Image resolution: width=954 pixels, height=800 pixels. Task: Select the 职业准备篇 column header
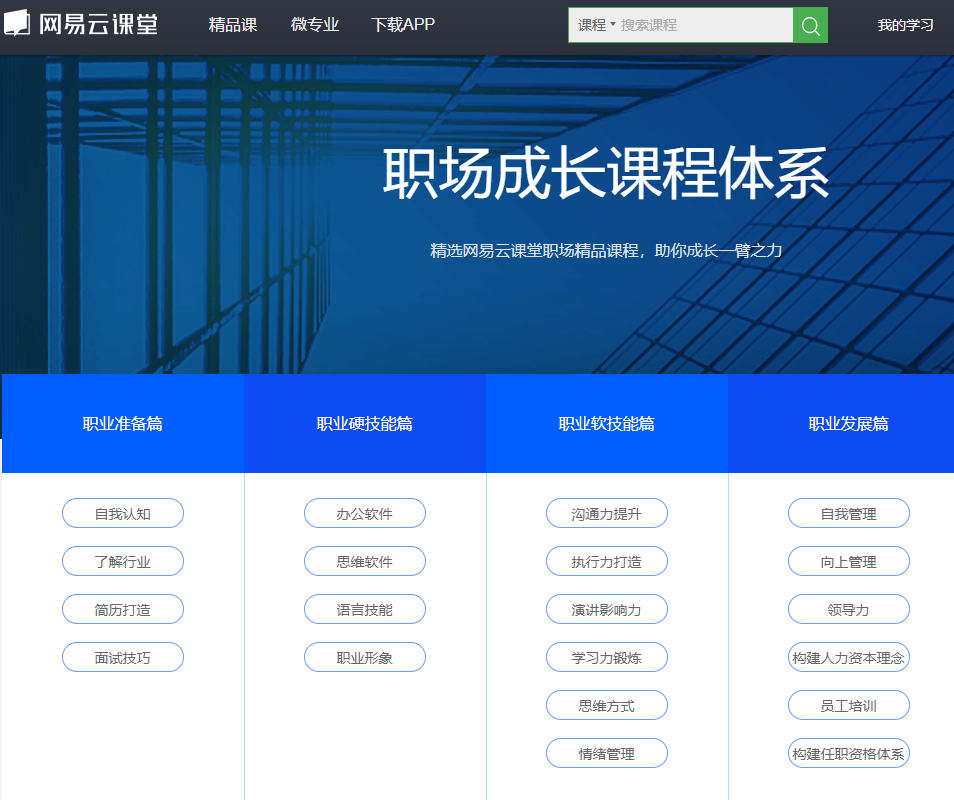pos(122,422)
